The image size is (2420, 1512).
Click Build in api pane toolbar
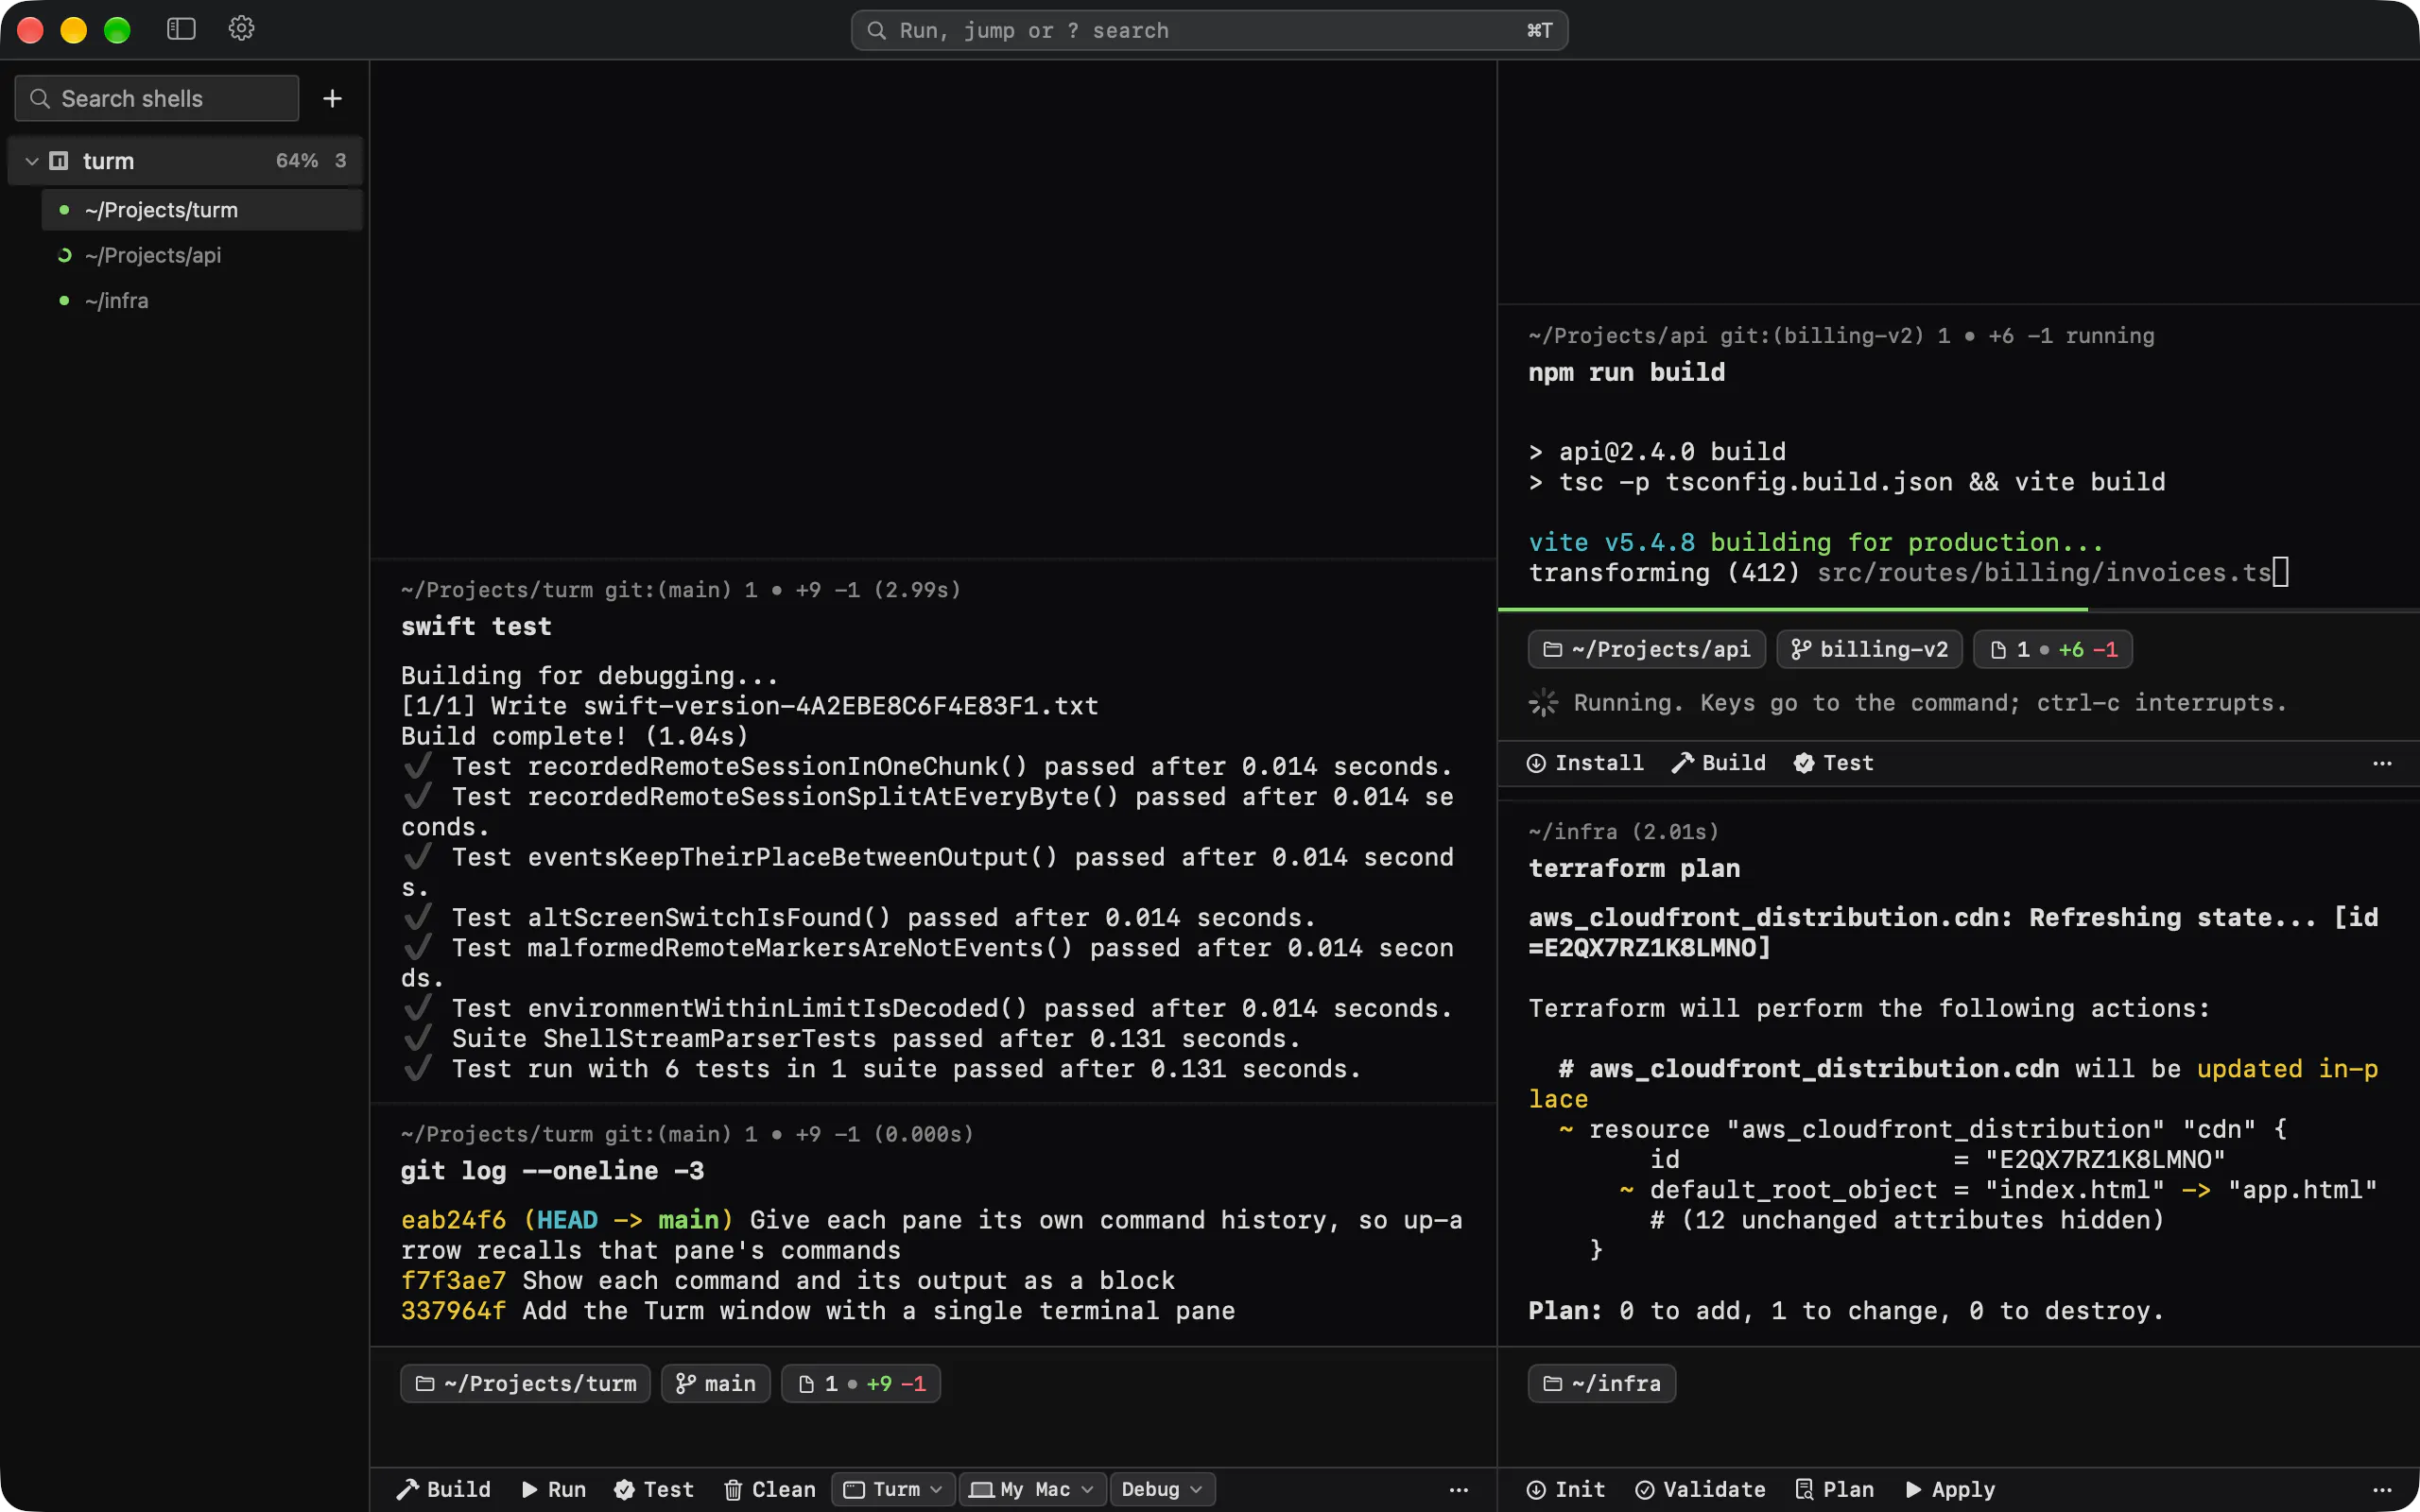[x=1719, y=763]
